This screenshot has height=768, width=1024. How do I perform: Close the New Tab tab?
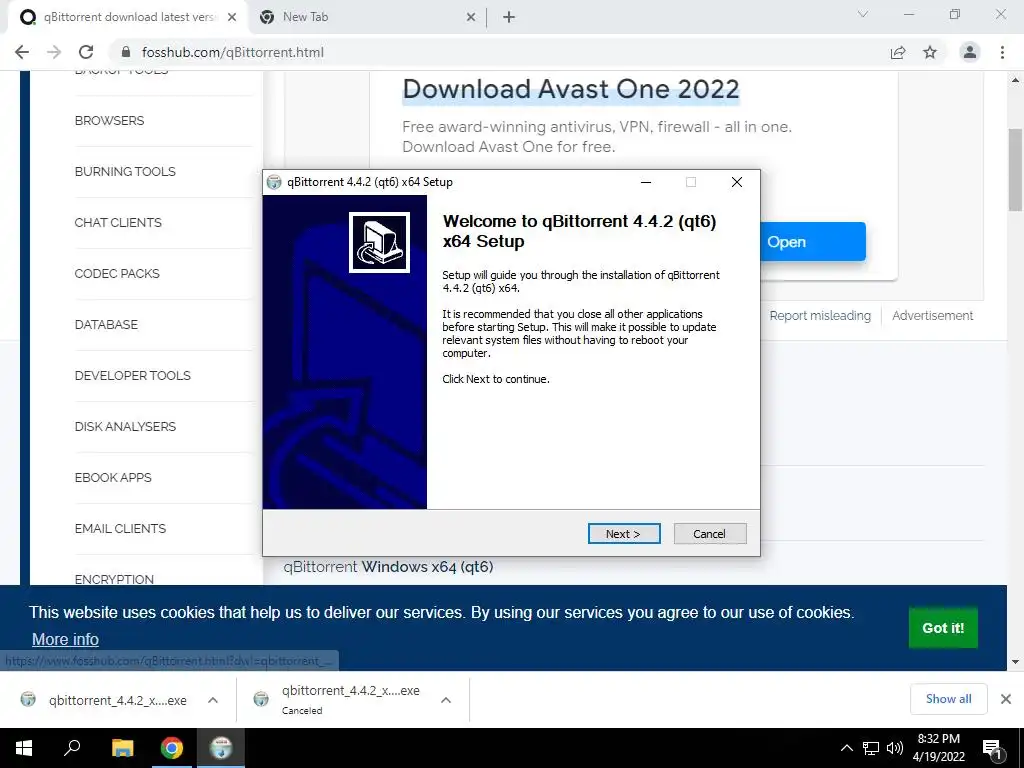pos(471,17)
